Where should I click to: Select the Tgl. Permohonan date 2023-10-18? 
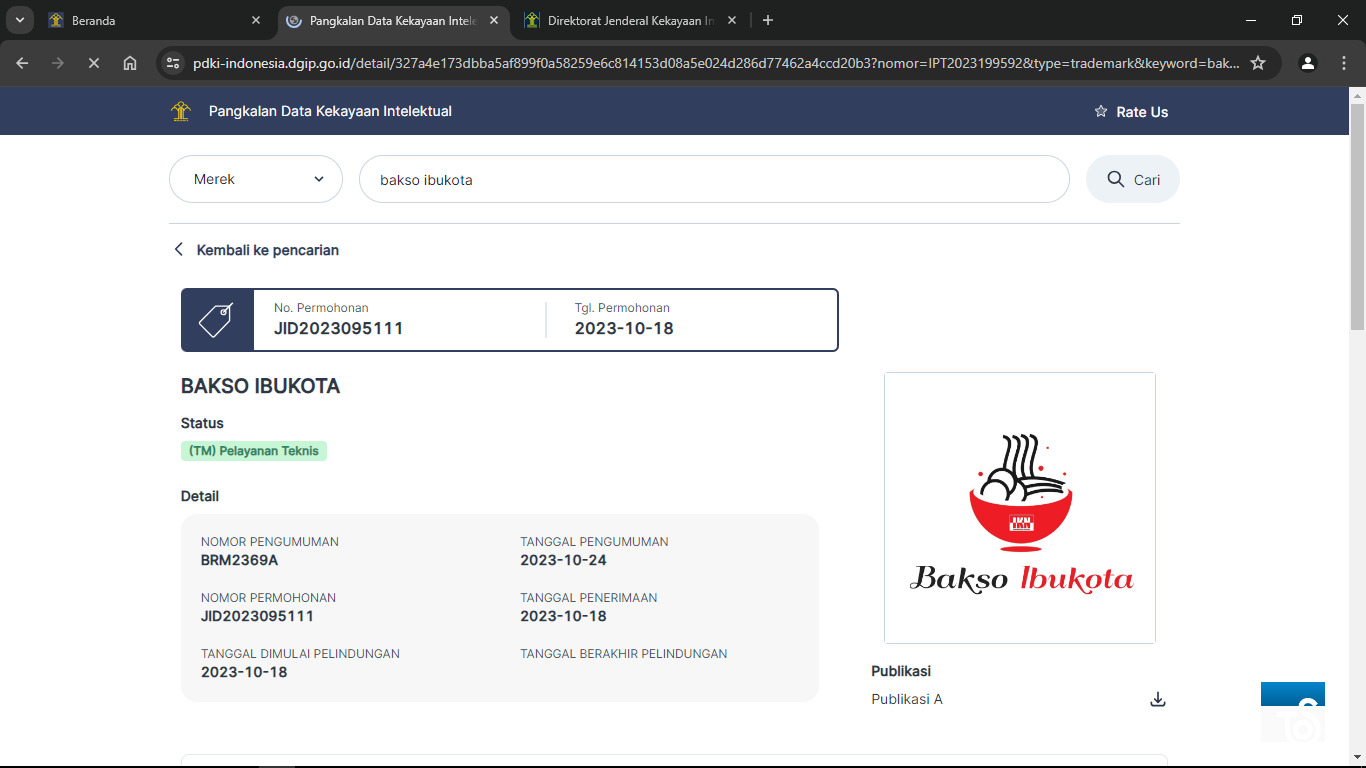[624, 328]
